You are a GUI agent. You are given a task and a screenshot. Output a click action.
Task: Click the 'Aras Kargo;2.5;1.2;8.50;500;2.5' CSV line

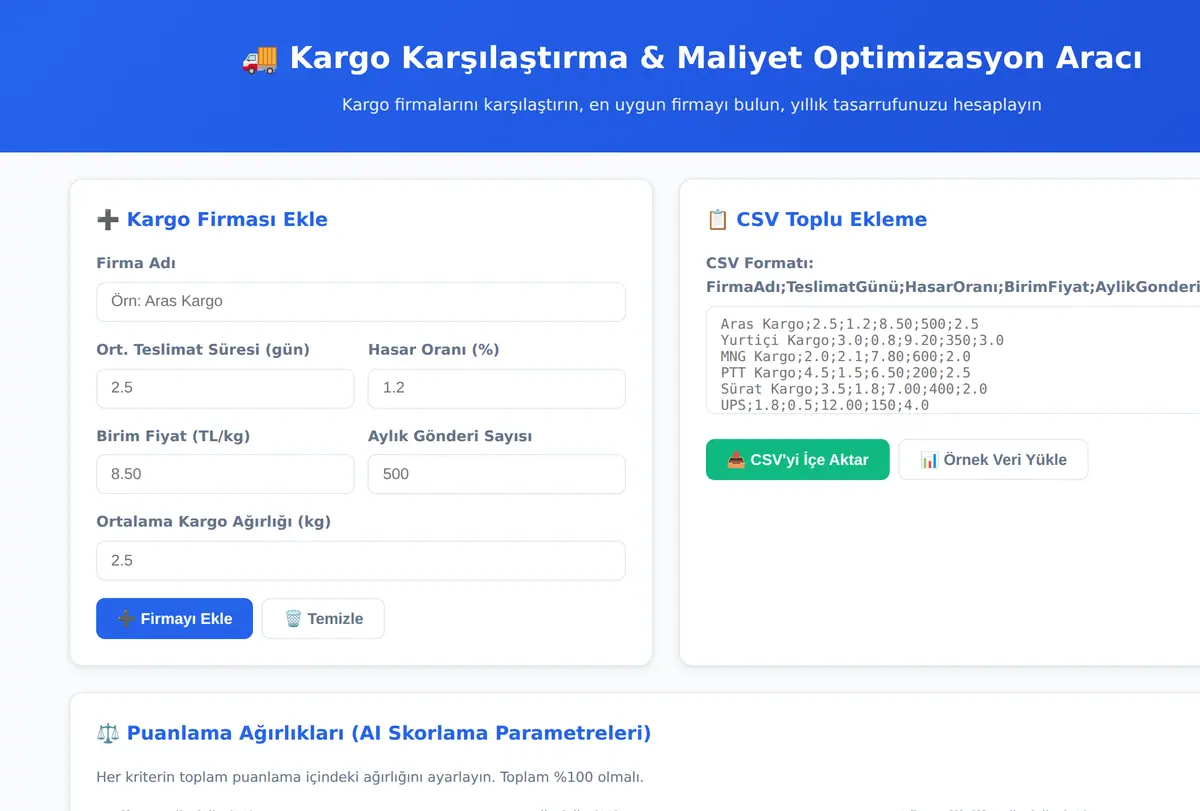(x=849, y=324)
